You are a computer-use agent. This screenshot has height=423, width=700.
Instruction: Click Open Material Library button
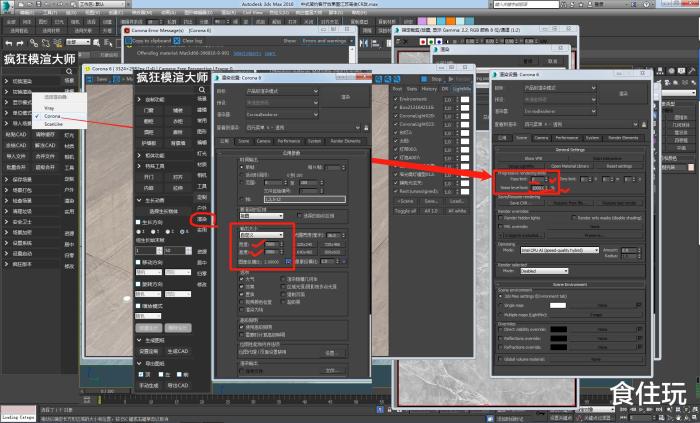[x=570, y=166]
